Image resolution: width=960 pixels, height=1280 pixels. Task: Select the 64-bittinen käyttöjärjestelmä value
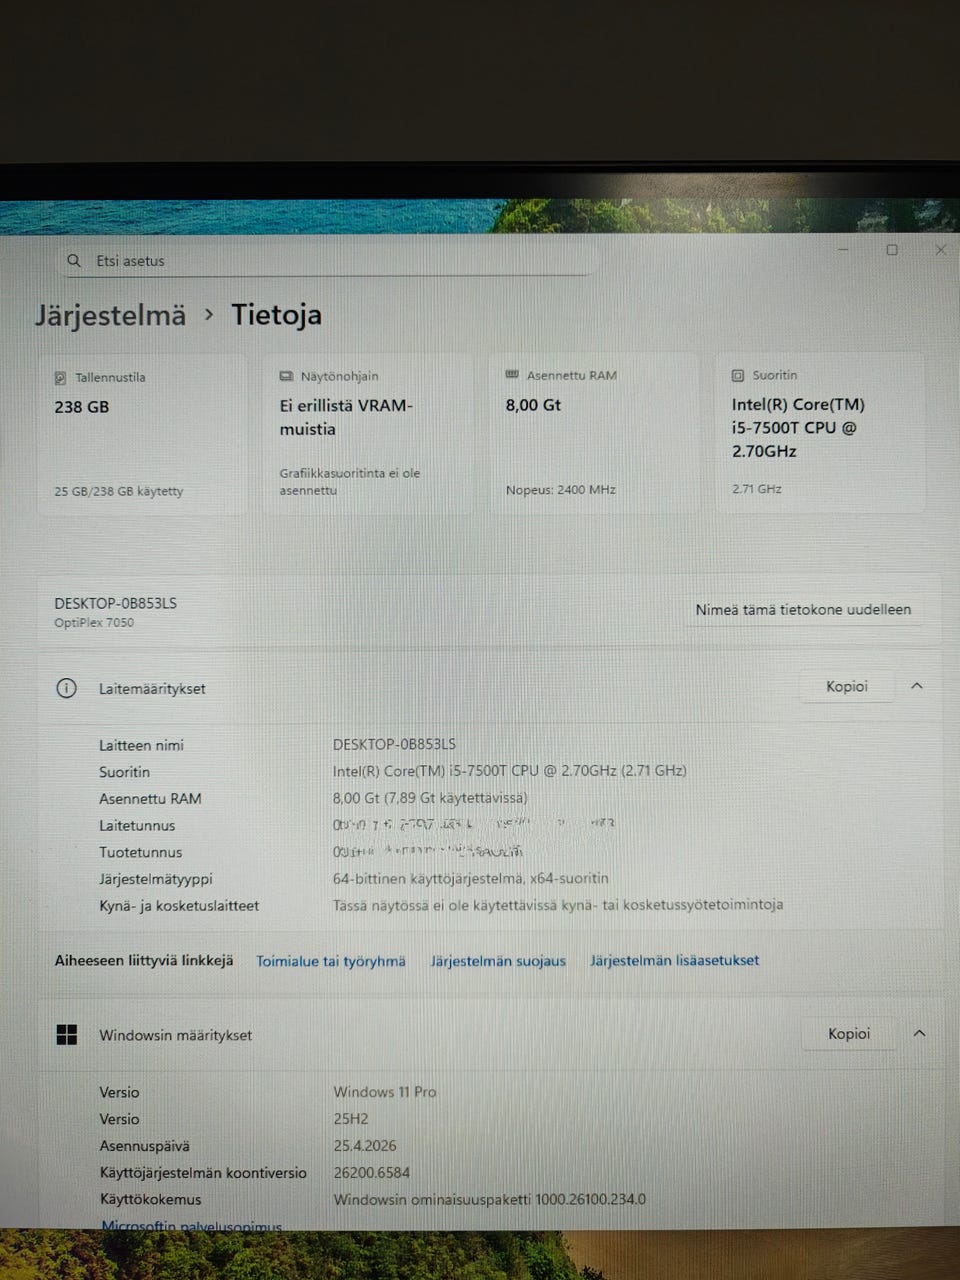click(x=470, y=878)
